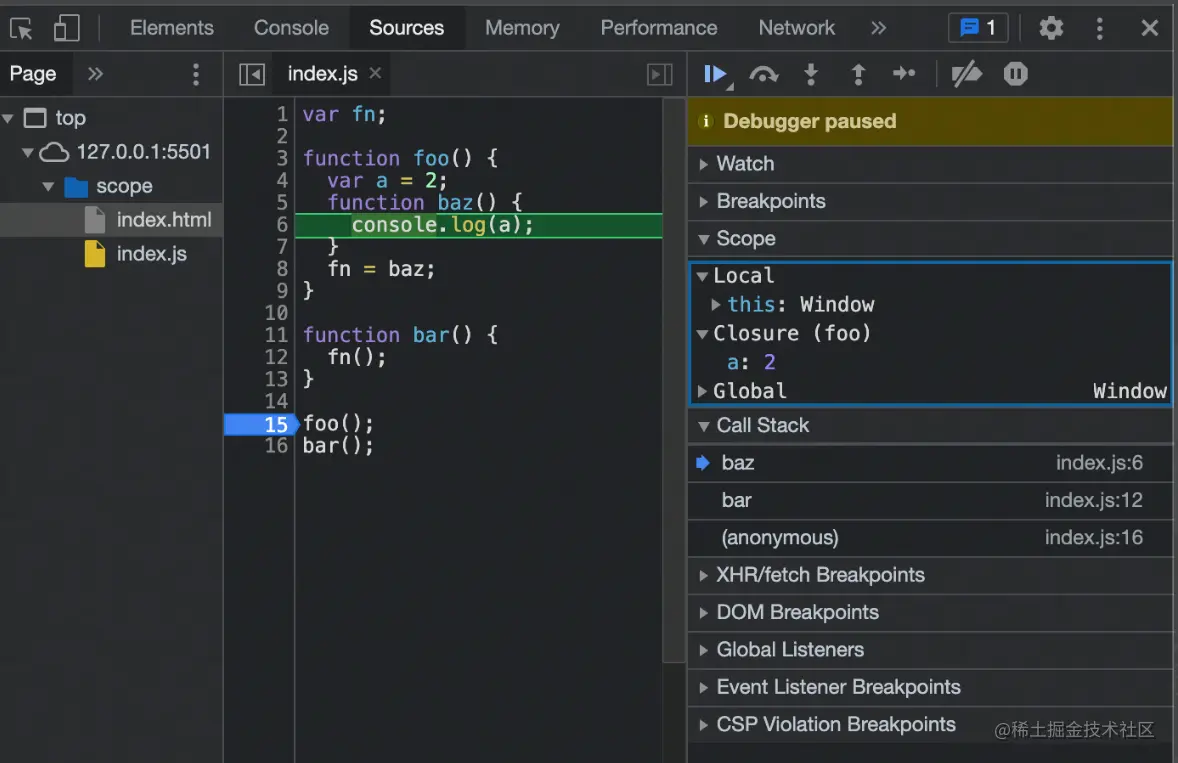Switch to the Sources tab
This screenshot has width=1178, height=763.
click(x=406, y=28)
